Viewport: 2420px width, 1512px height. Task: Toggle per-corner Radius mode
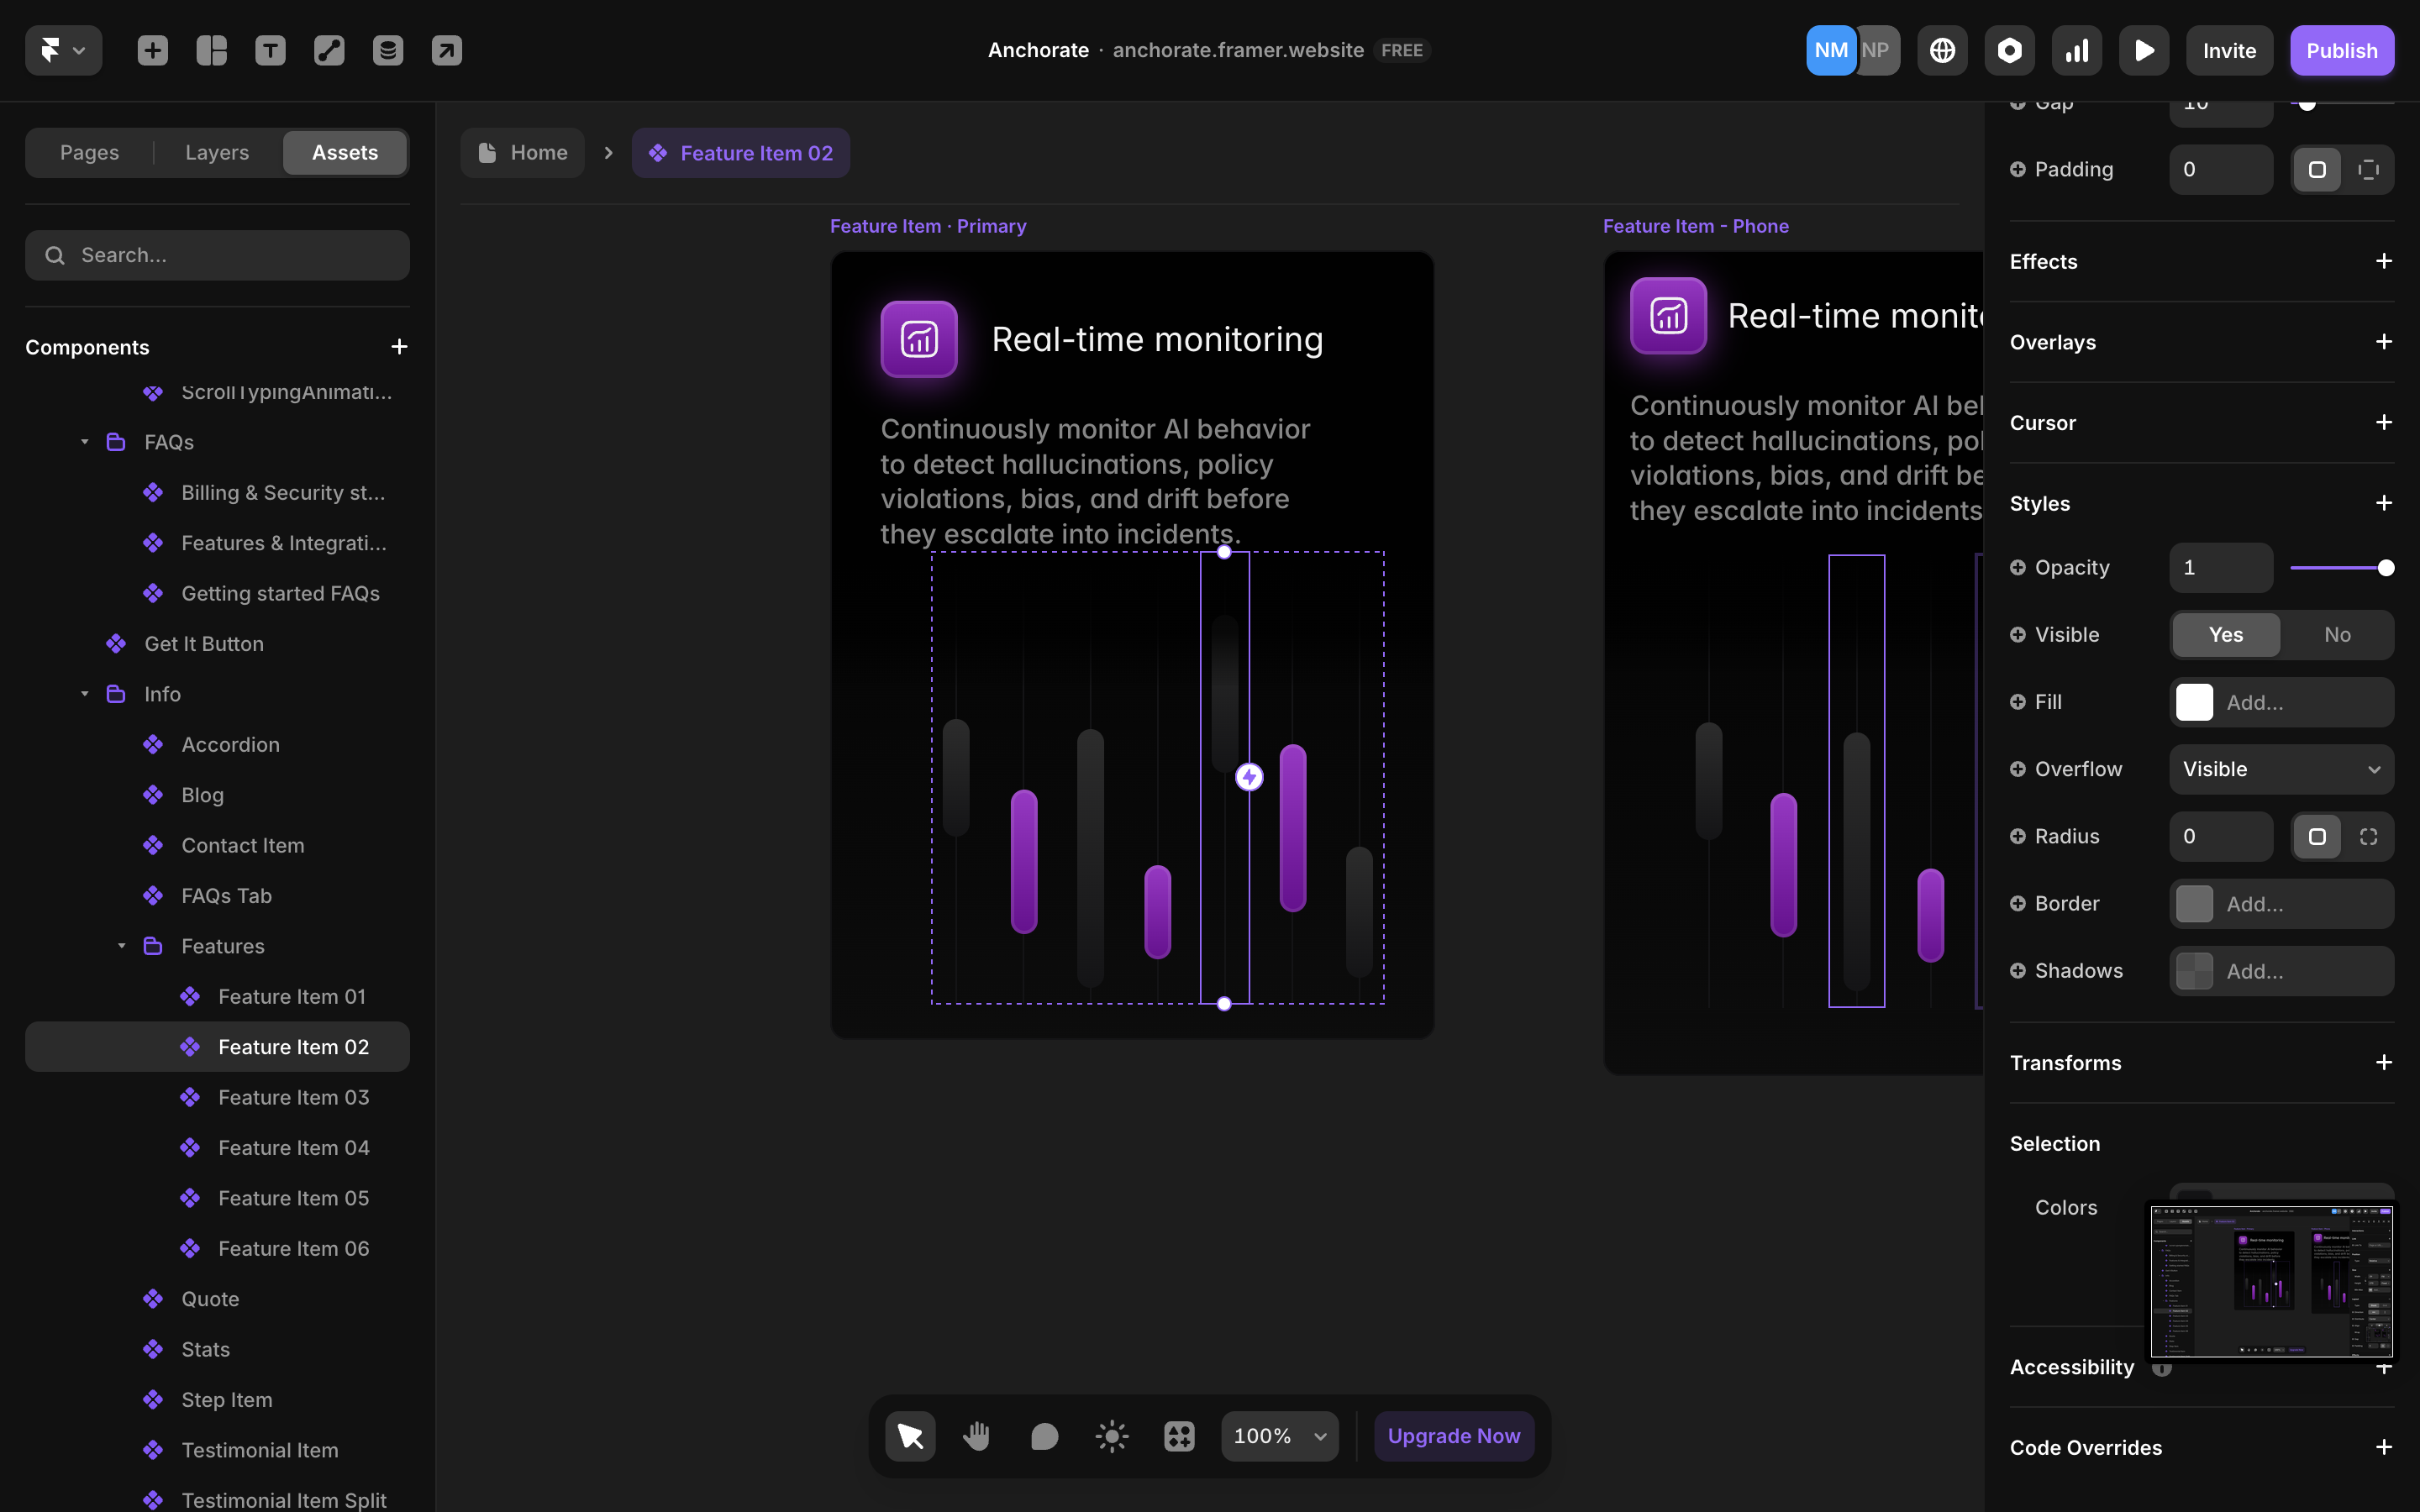[x=2367, y=836]
